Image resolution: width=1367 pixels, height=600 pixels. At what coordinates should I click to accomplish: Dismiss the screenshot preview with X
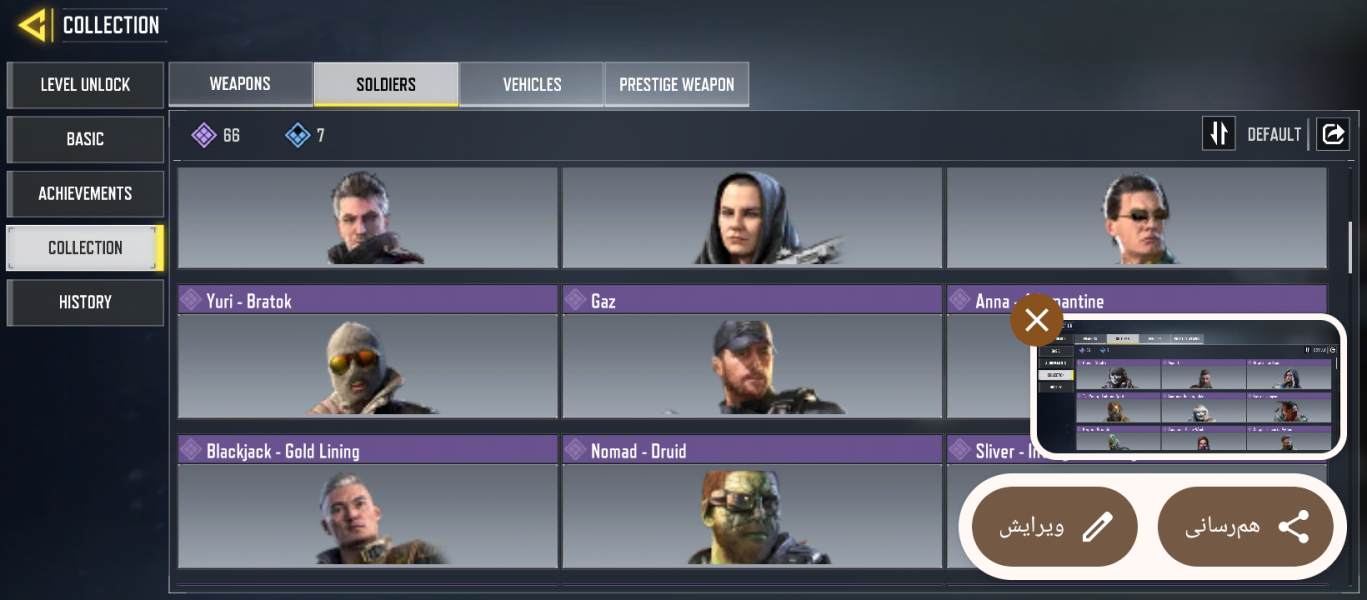(x=1037, y=321)
